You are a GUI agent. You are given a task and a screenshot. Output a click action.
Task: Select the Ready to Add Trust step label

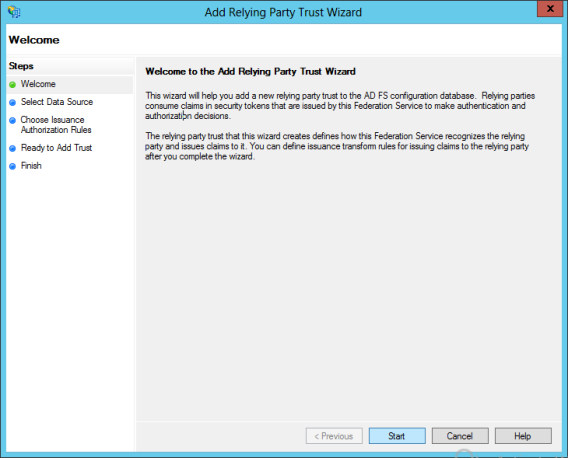pos(57,148)
